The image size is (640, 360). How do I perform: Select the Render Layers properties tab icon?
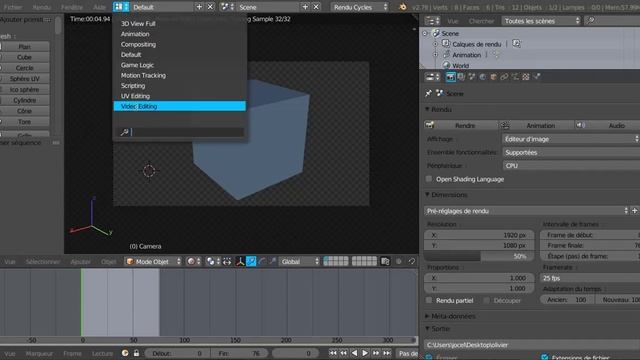[461, 77]
